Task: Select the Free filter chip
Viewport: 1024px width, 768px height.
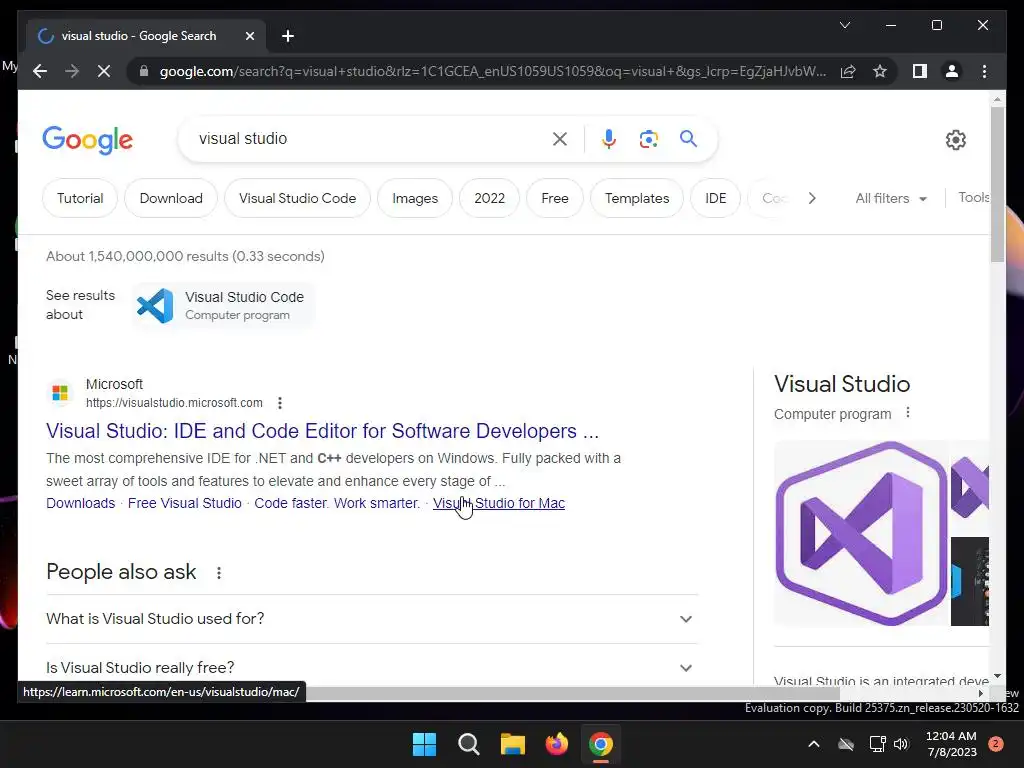Action: [554, 198]
